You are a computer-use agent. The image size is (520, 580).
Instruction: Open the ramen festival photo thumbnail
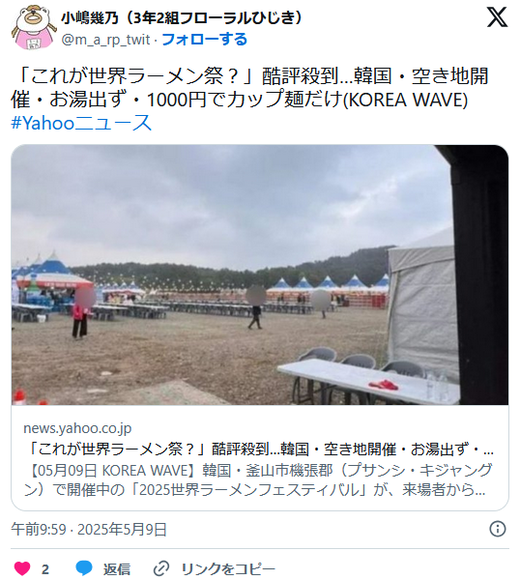coord(260,274)
